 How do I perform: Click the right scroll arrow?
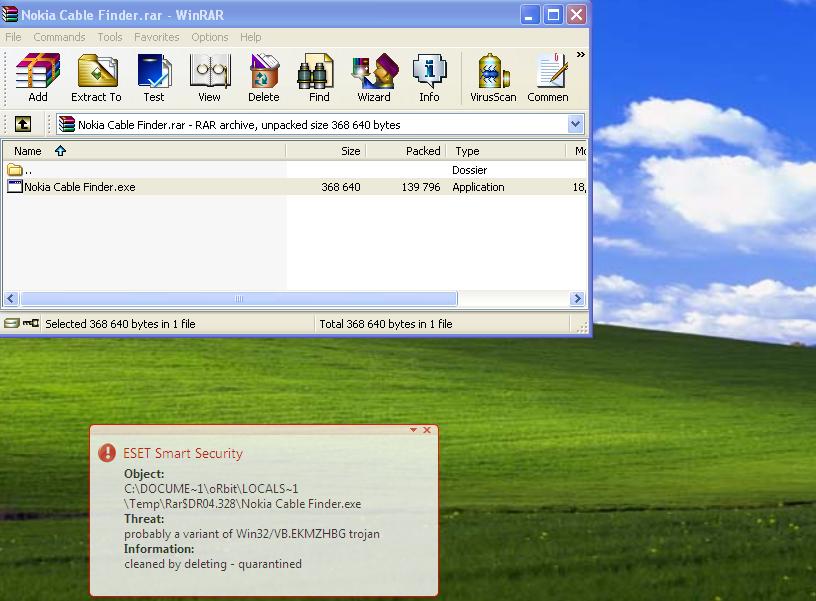click(x=577, y=299)
